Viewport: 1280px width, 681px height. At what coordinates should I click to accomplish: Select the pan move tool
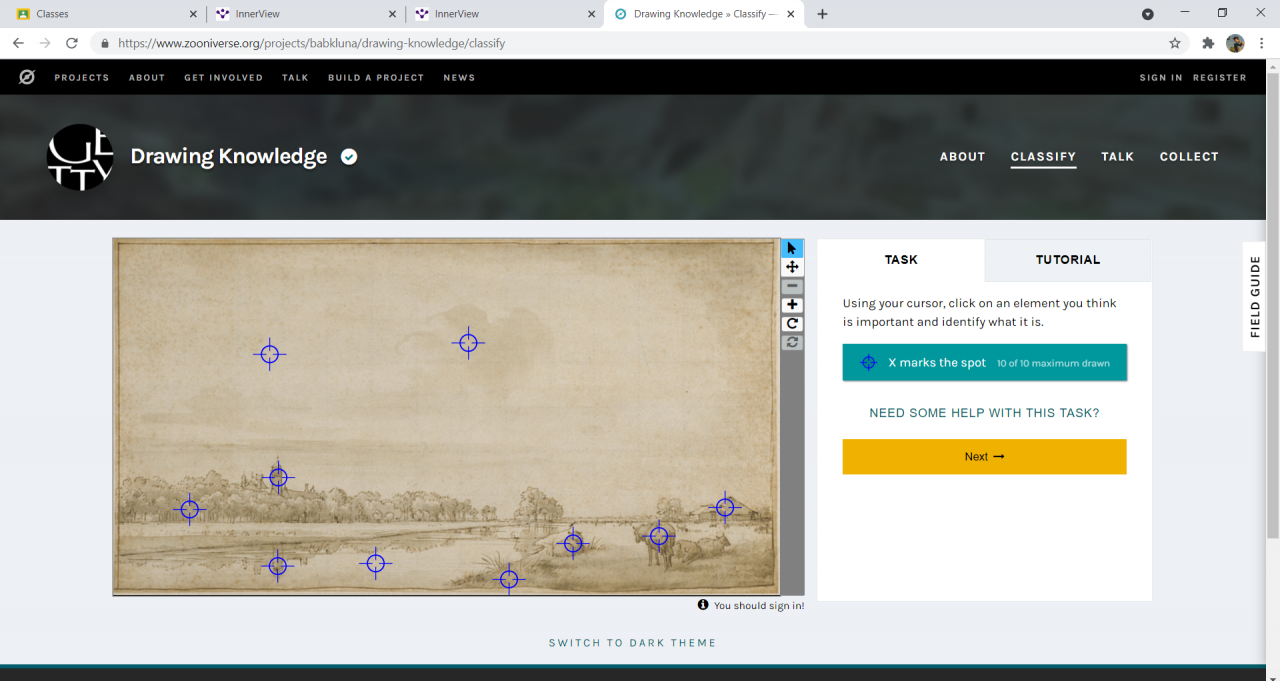[x=792, y=267]
